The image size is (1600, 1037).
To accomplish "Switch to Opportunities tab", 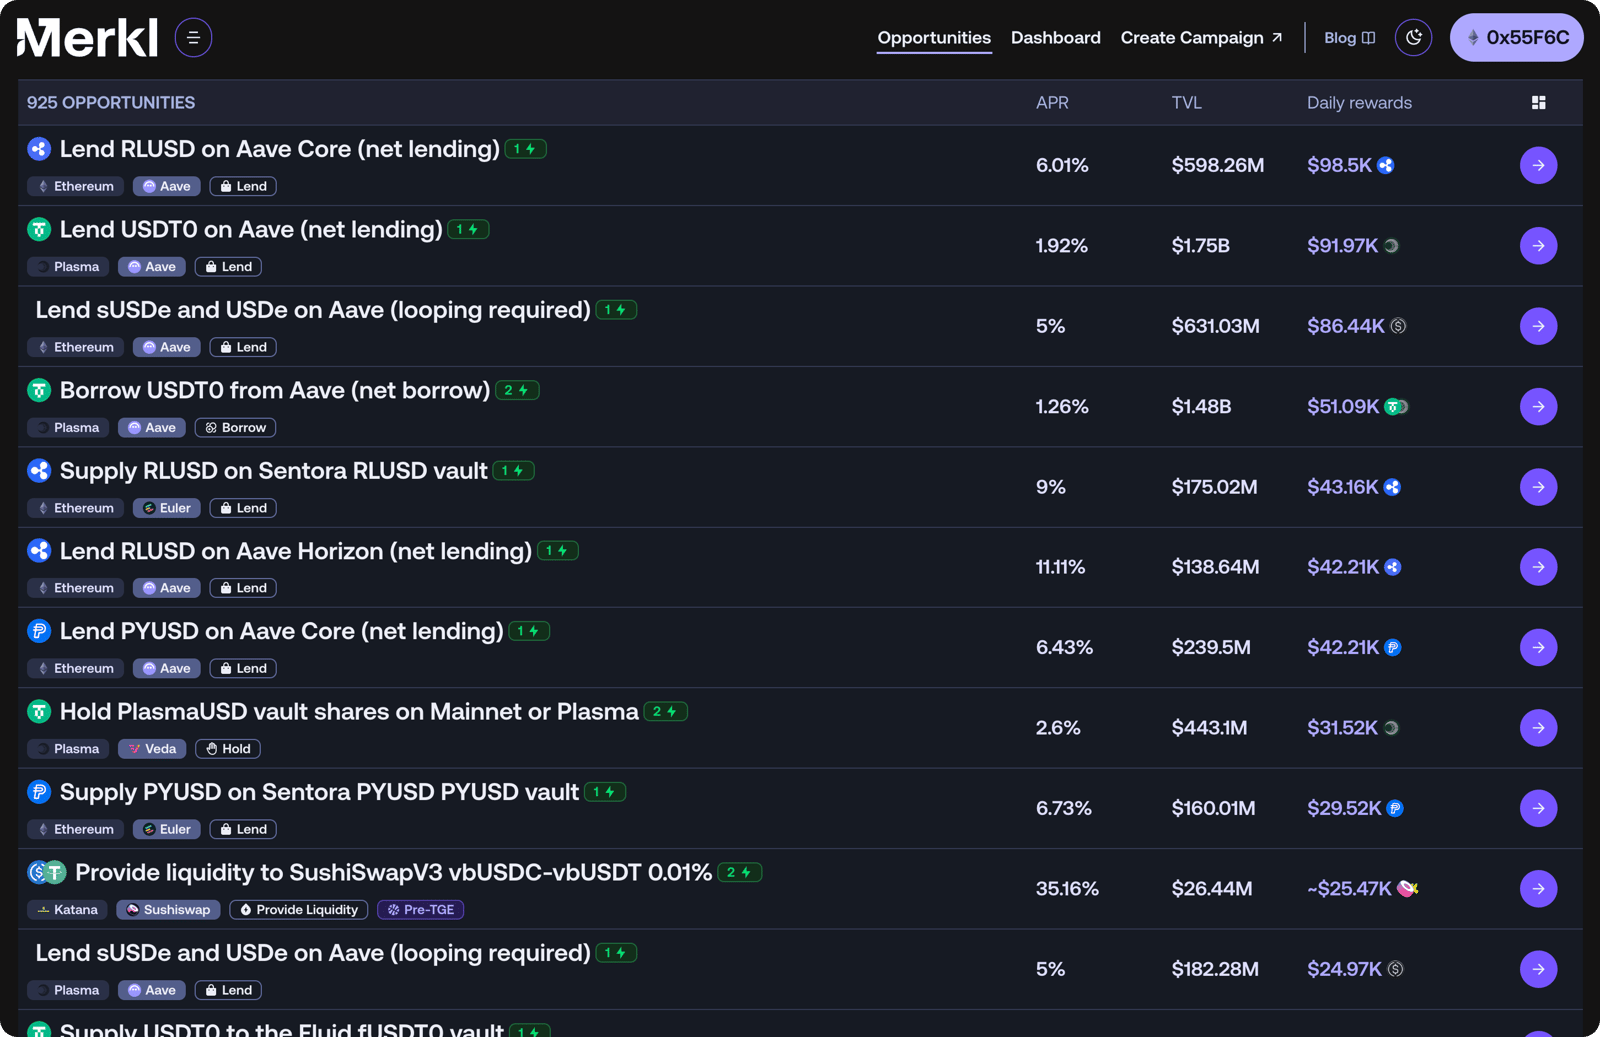I will coord(934,38).
